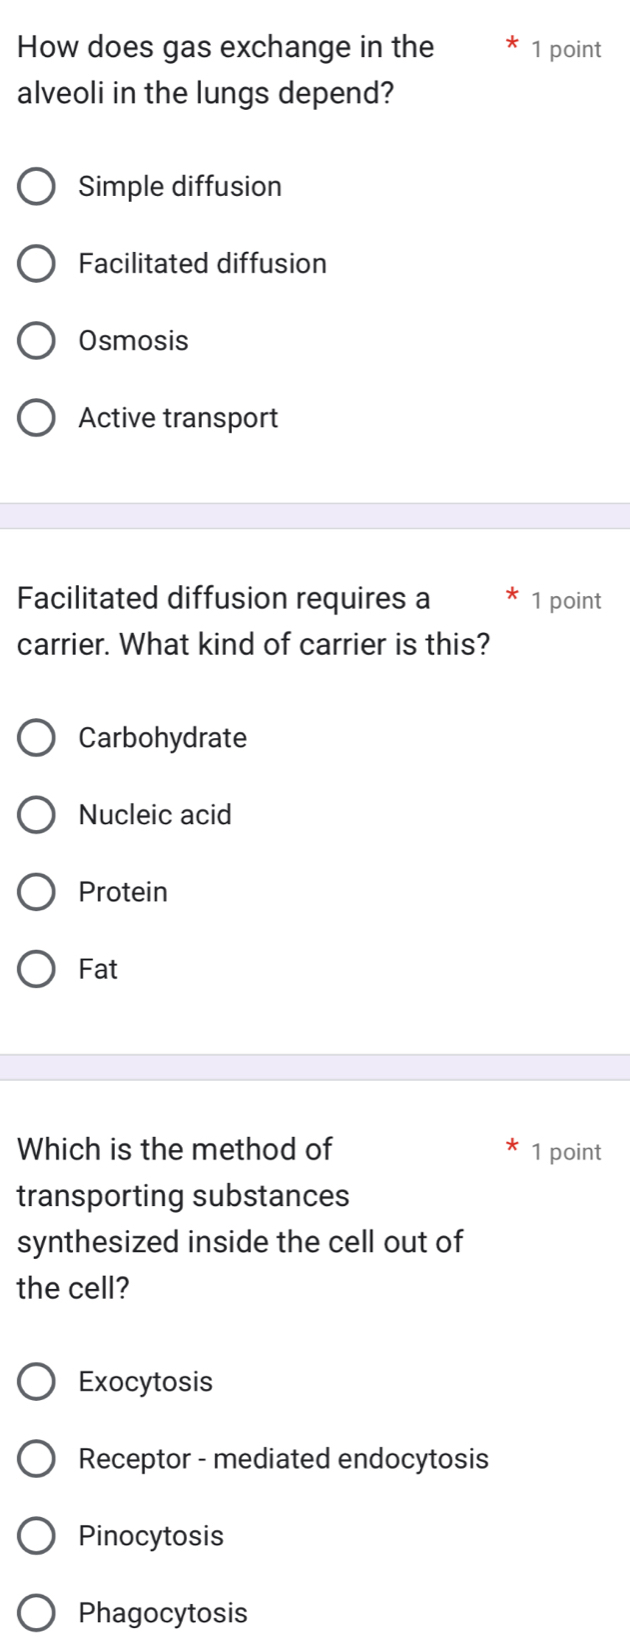The image size is (630, 1652).
Task: Click the 1 point label of carrier question
Action: 567,601
